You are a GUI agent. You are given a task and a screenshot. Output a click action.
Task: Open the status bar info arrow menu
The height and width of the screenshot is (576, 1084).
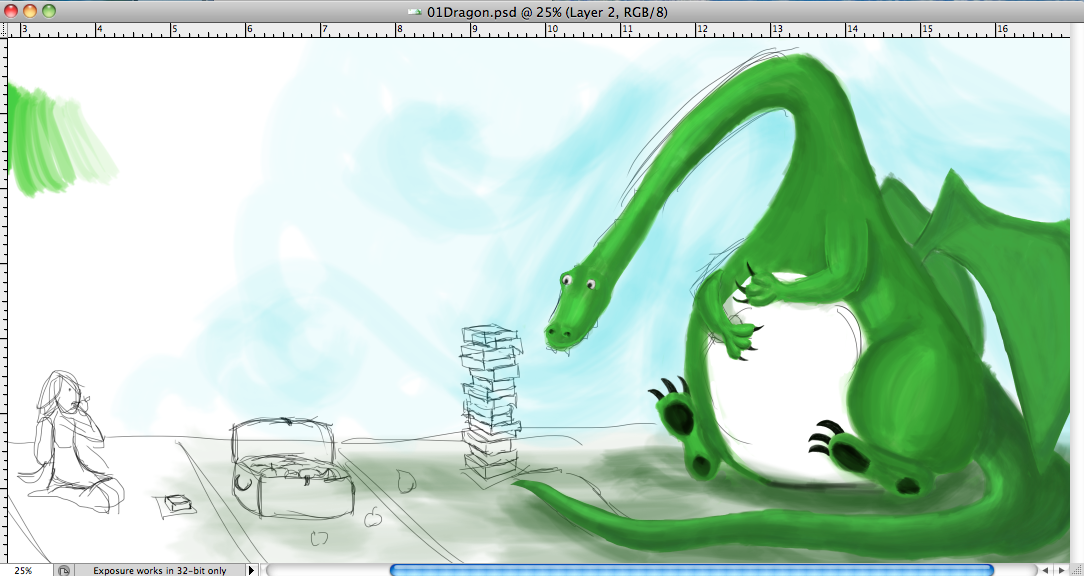tap(251, 570)
